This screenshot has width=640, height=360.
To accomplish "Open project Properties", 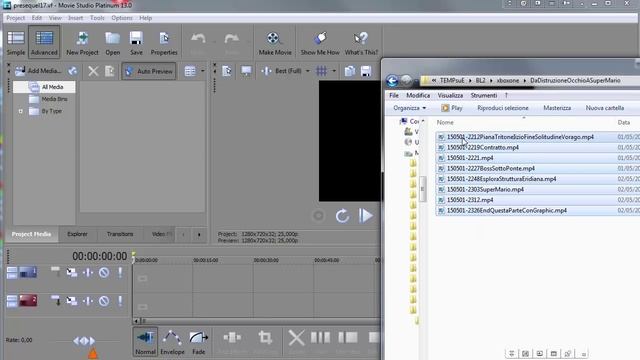I will (164, 42).
